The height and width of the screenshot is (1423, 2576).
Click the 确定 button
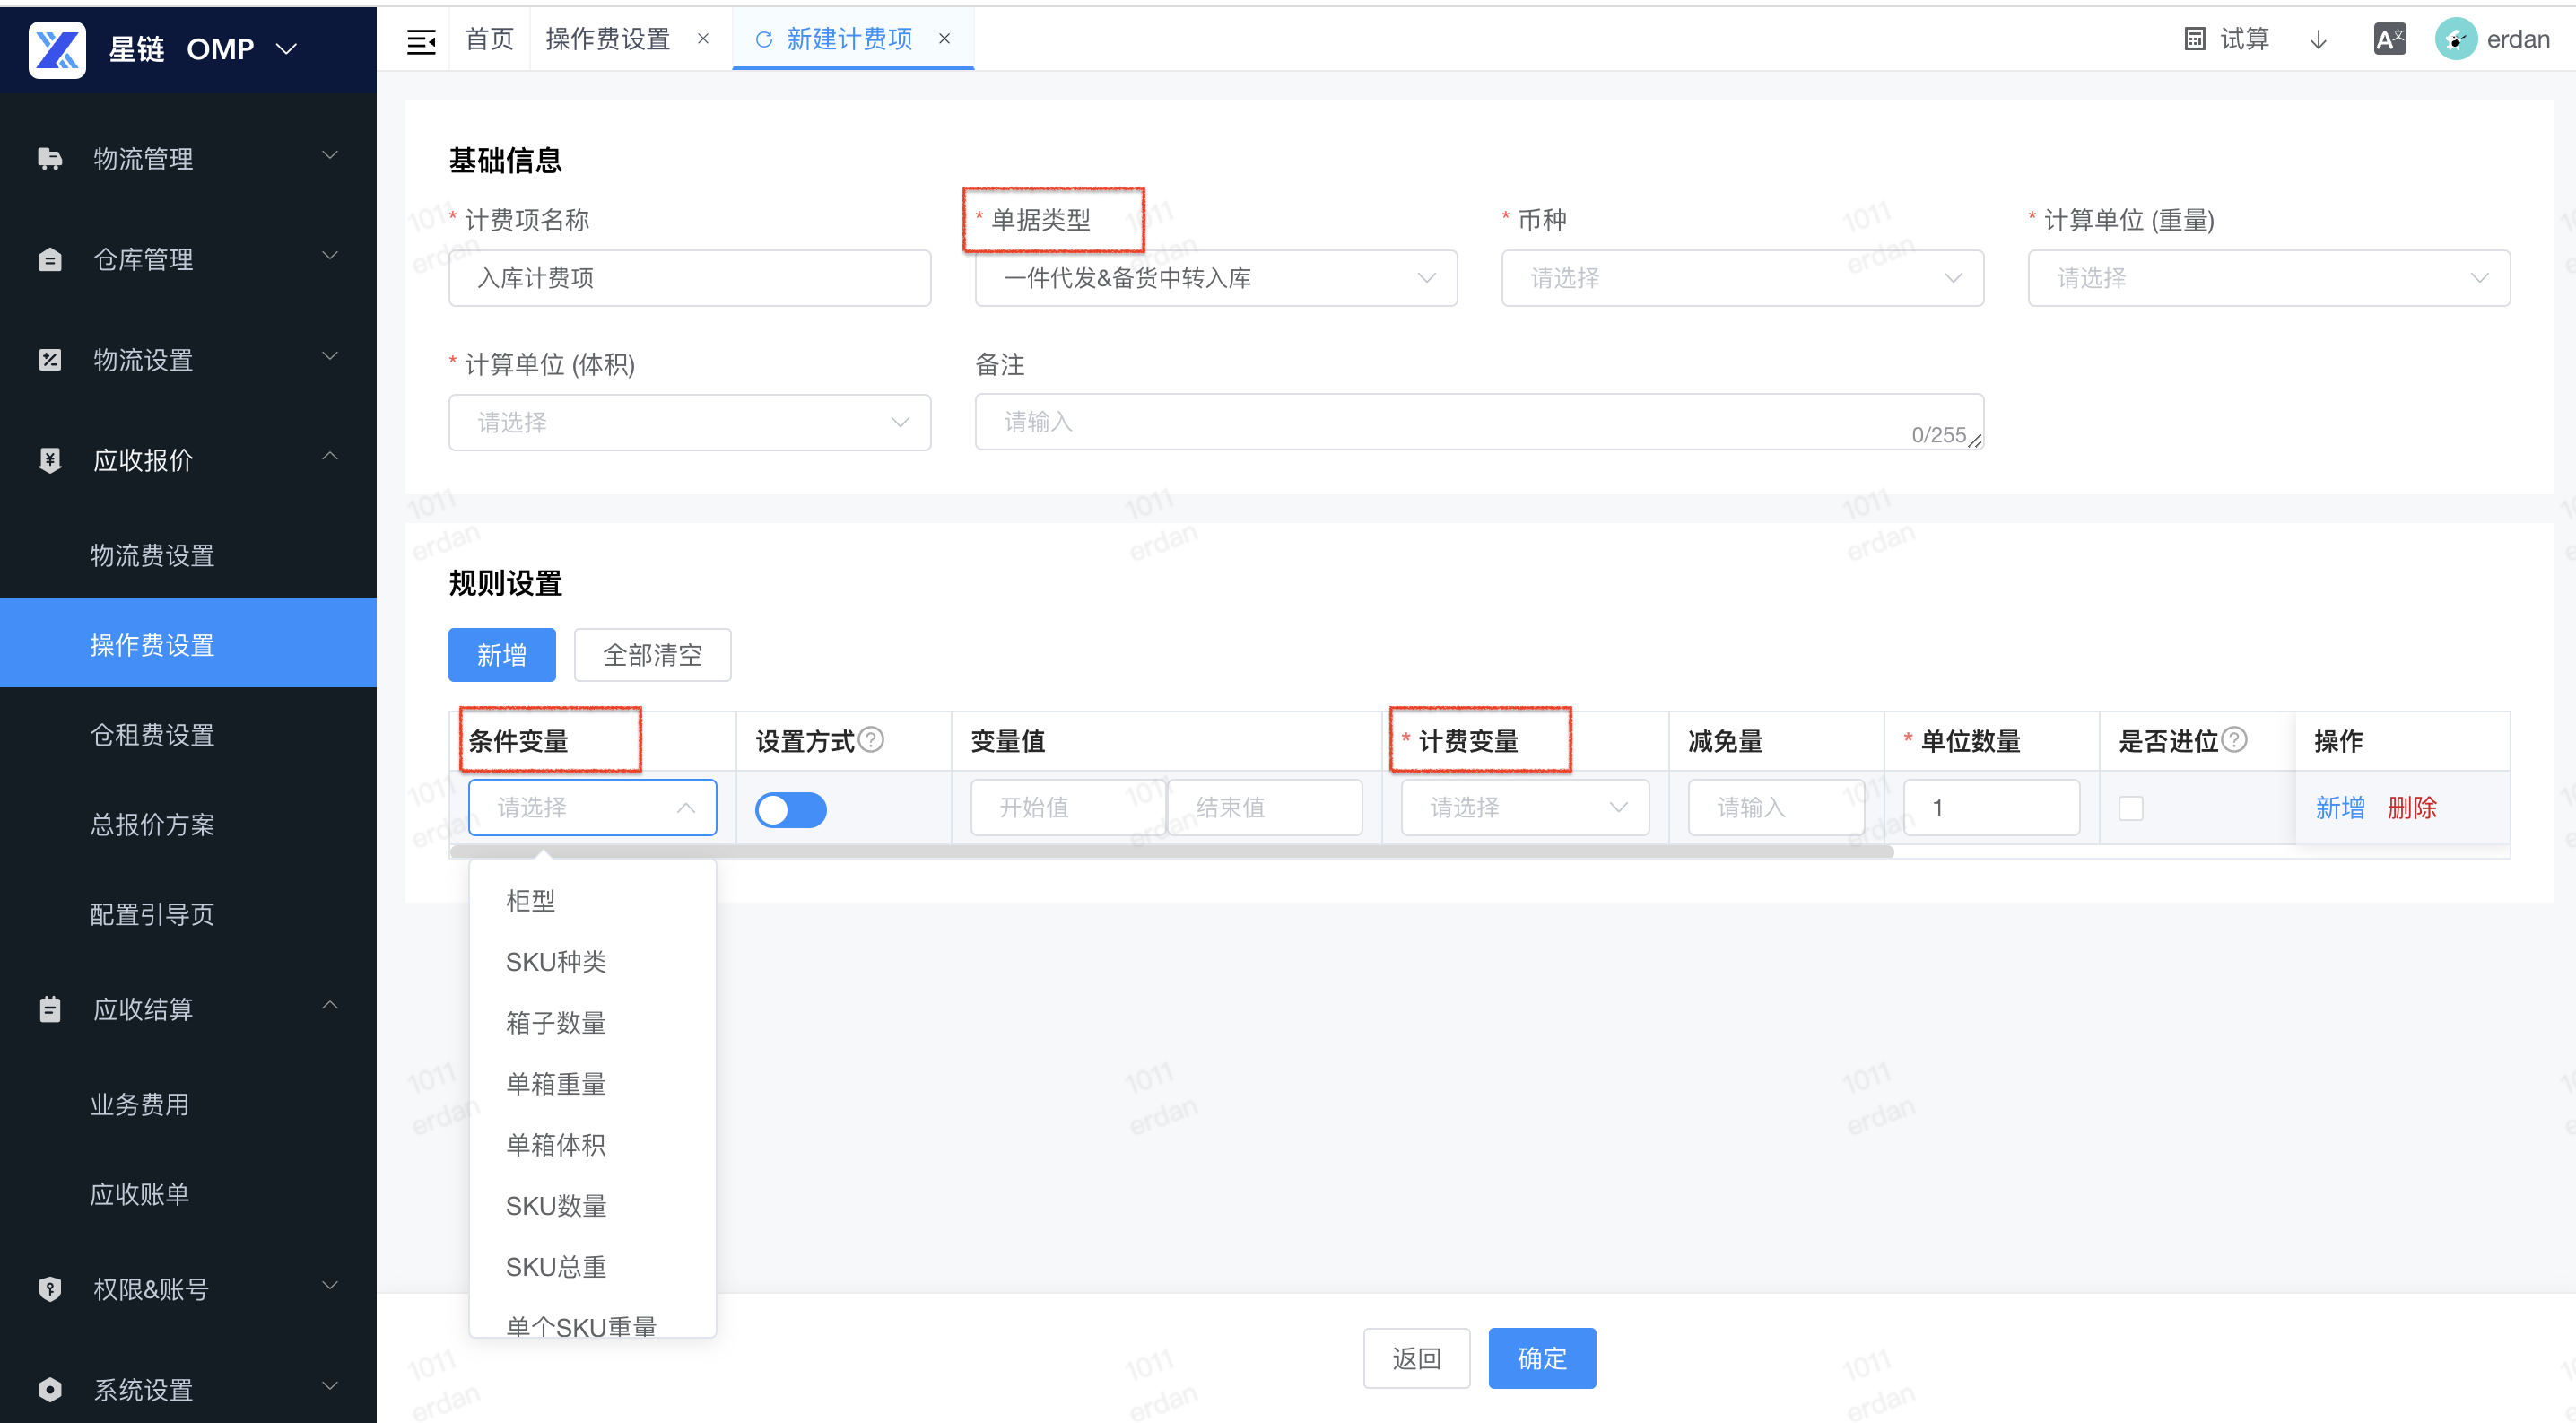(x=1542, y=1358)
